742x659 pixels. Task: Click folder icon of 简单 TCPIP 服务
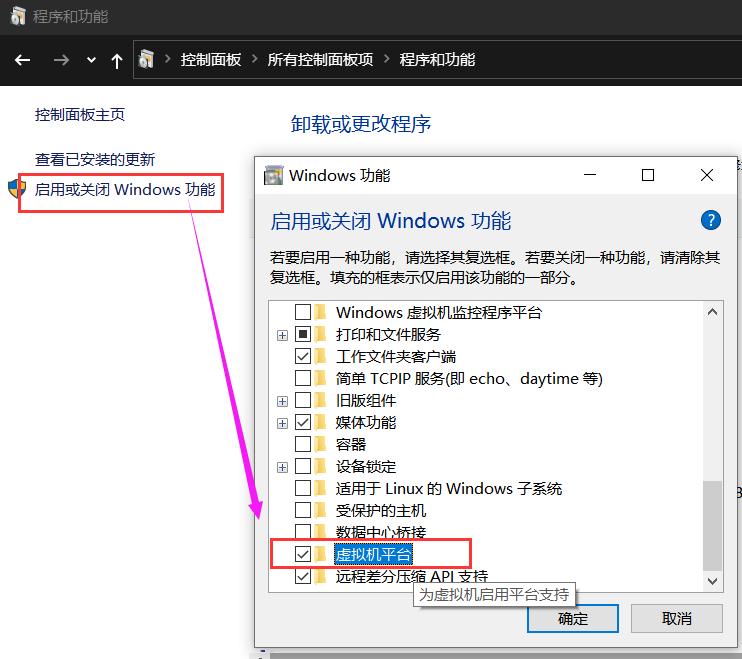click(321, 378)
